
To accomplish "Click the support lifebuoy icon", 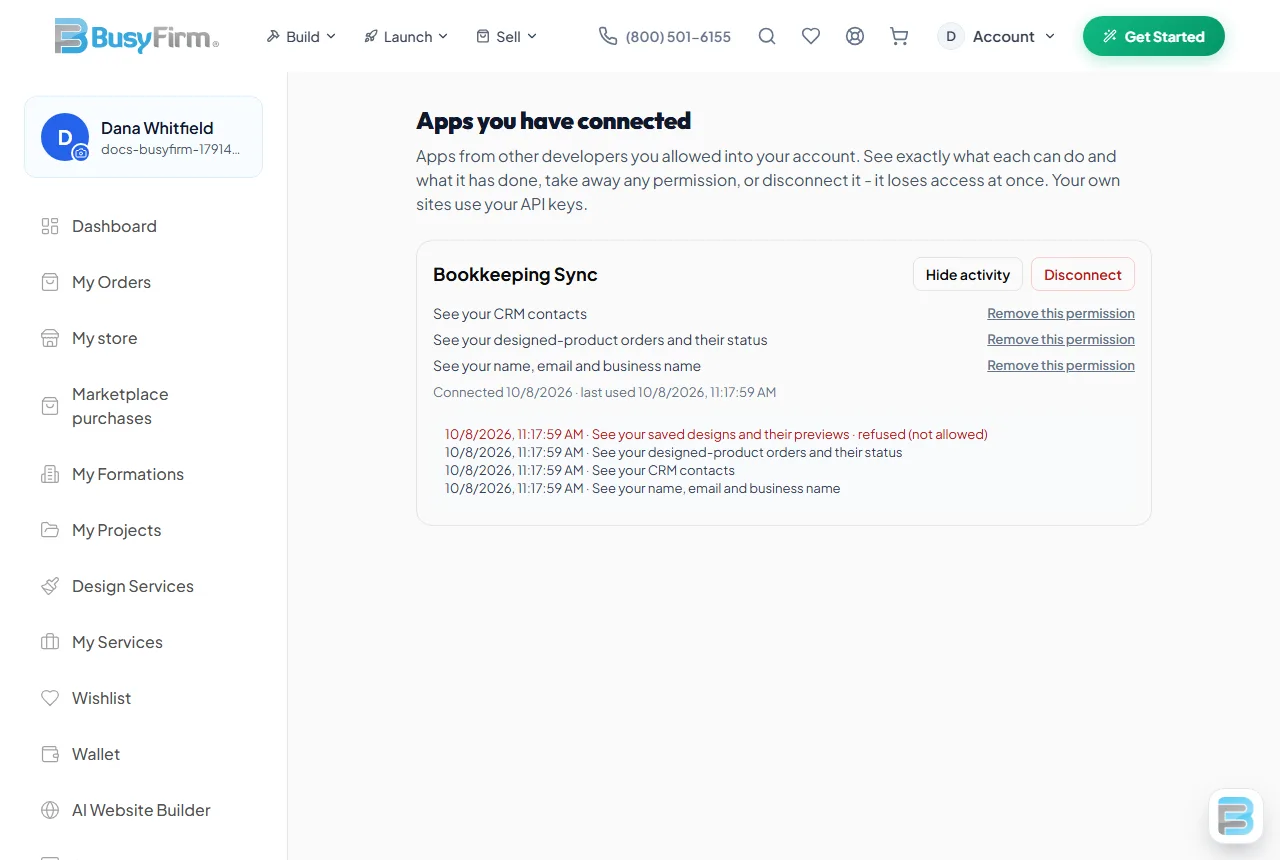I will click(855, 36).
